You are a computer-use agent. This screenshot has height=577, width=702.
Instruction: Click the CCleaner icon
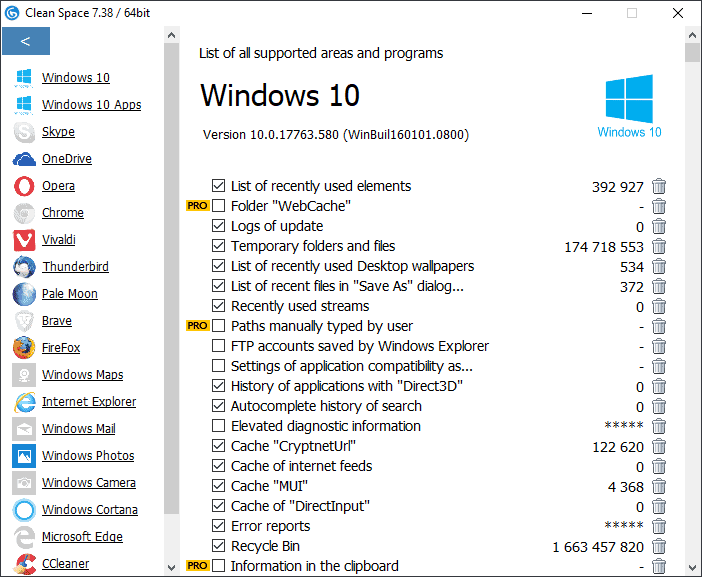click(24, 564)
